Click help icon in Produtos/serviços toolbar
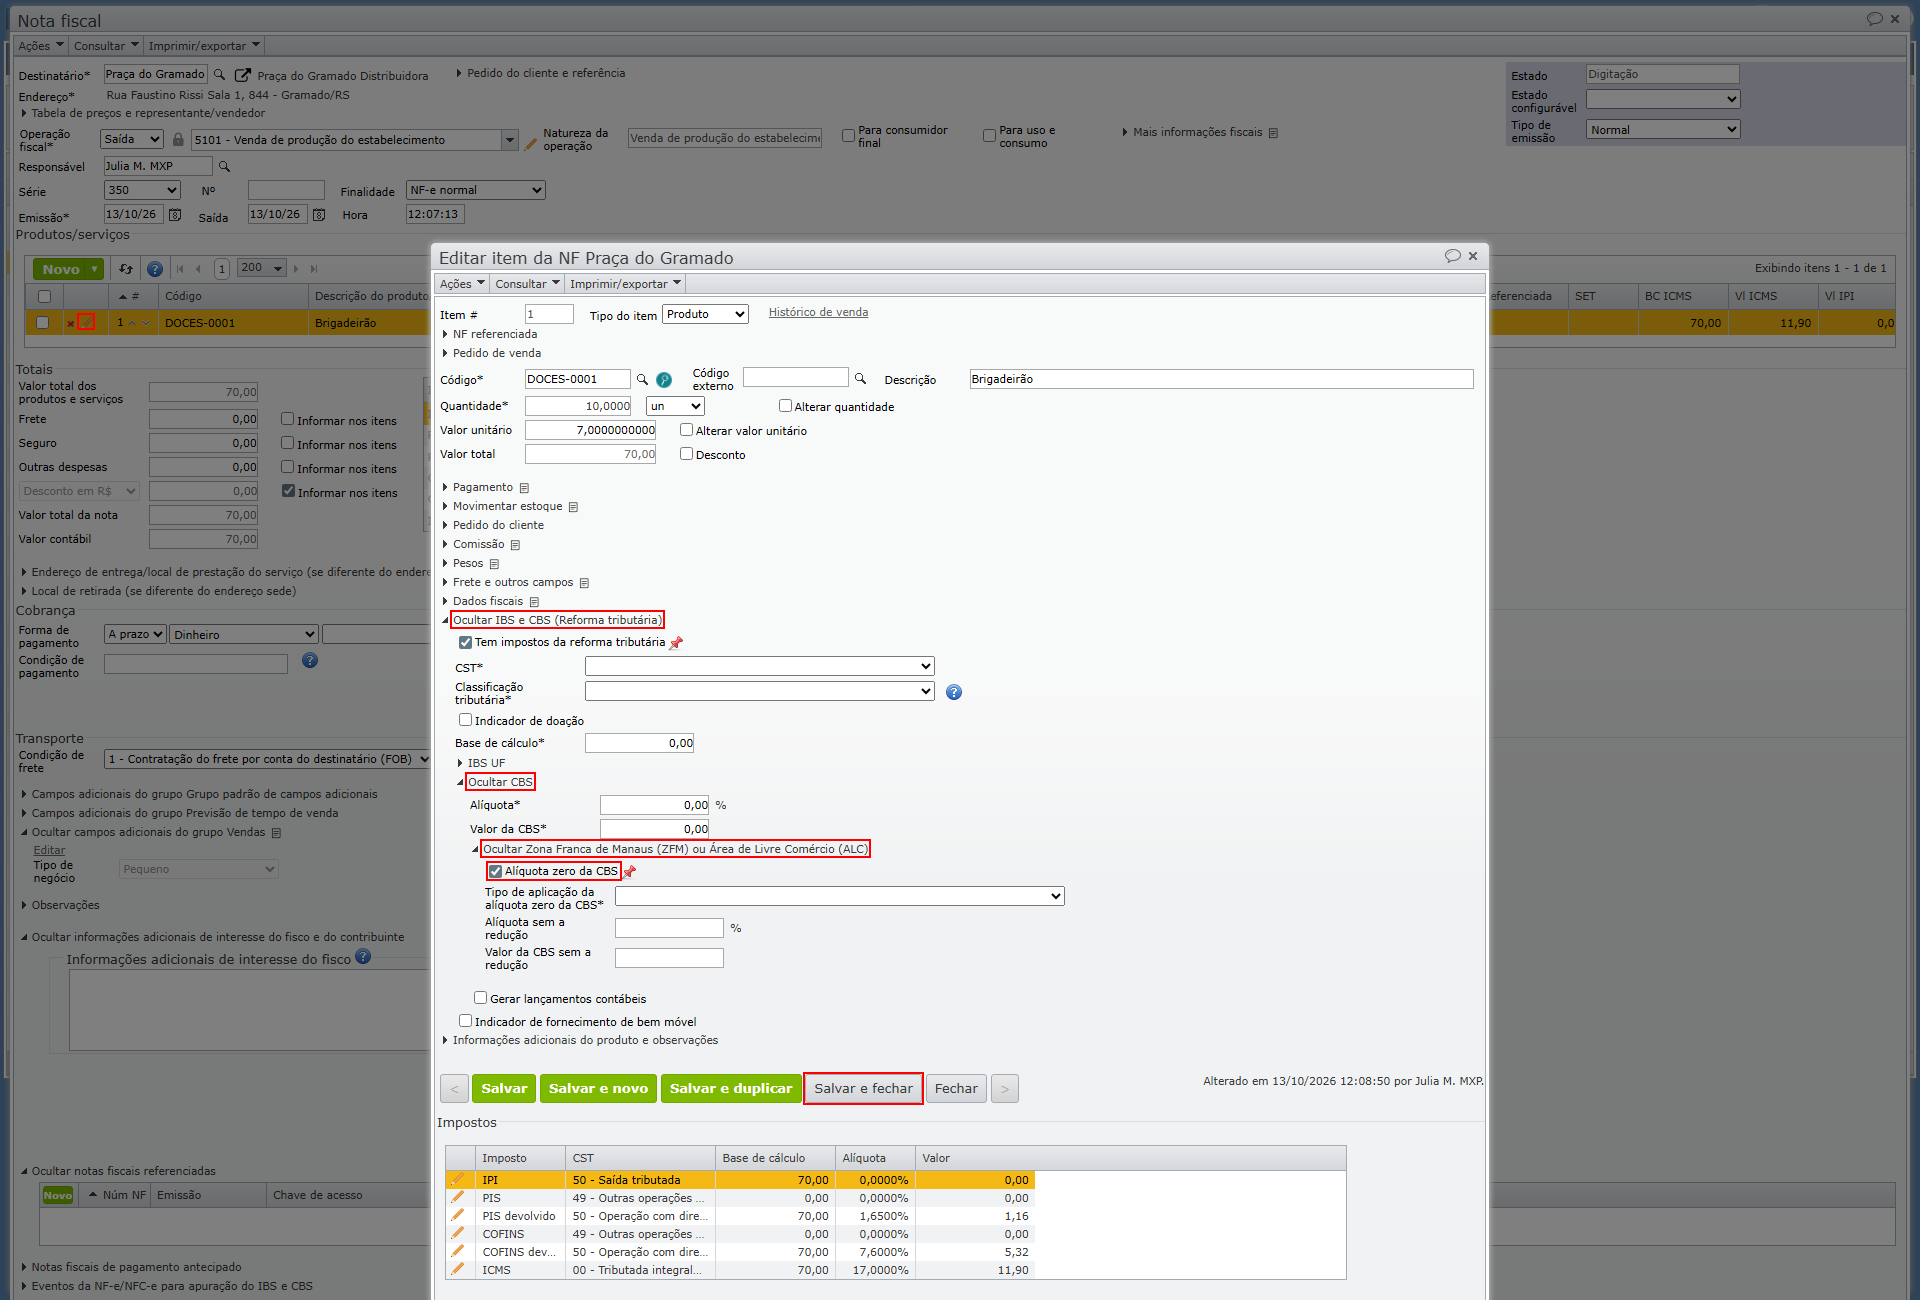1920x1300 pixels. click(155, 269)
